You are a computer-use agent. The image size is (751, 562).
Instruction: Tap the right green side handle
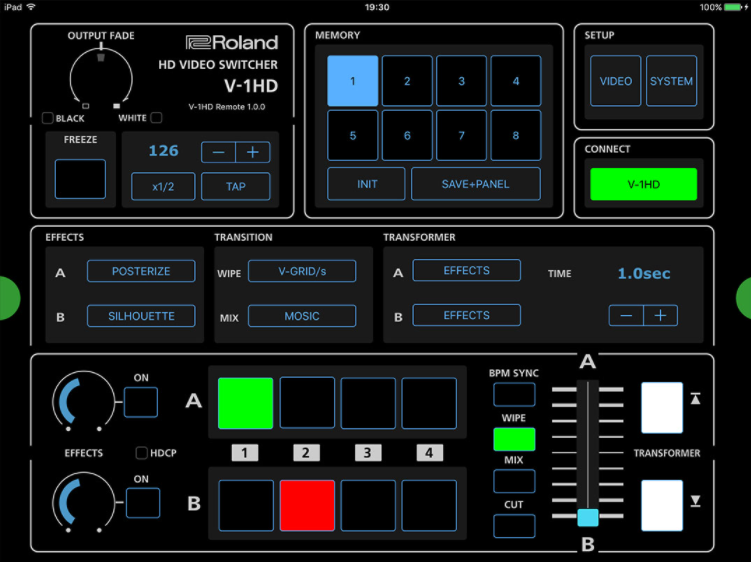tap(743, 298)
